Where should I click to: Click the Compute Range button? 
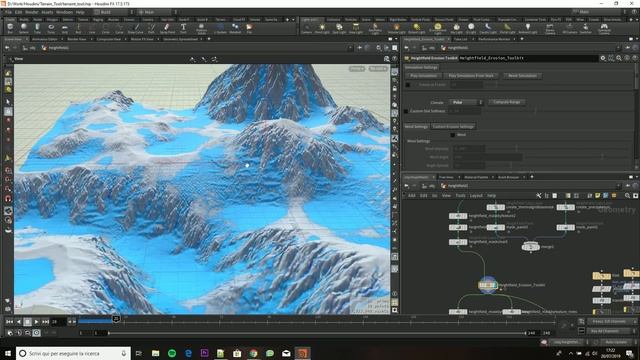(x=507, y=102)
